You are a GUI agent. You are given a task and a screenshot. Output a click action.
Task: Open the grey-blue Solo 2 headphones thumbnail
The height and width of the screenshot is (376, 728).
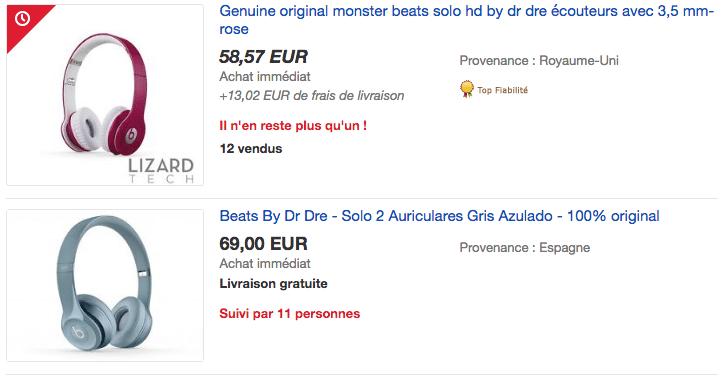[105, 285]
